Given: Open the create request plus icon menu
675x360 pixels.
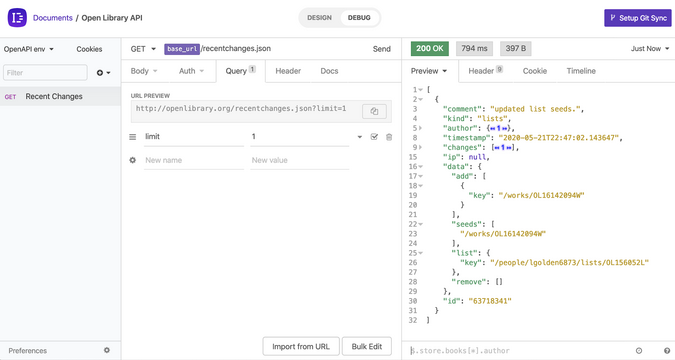Looking at the screenshot, I should (103, 73).
